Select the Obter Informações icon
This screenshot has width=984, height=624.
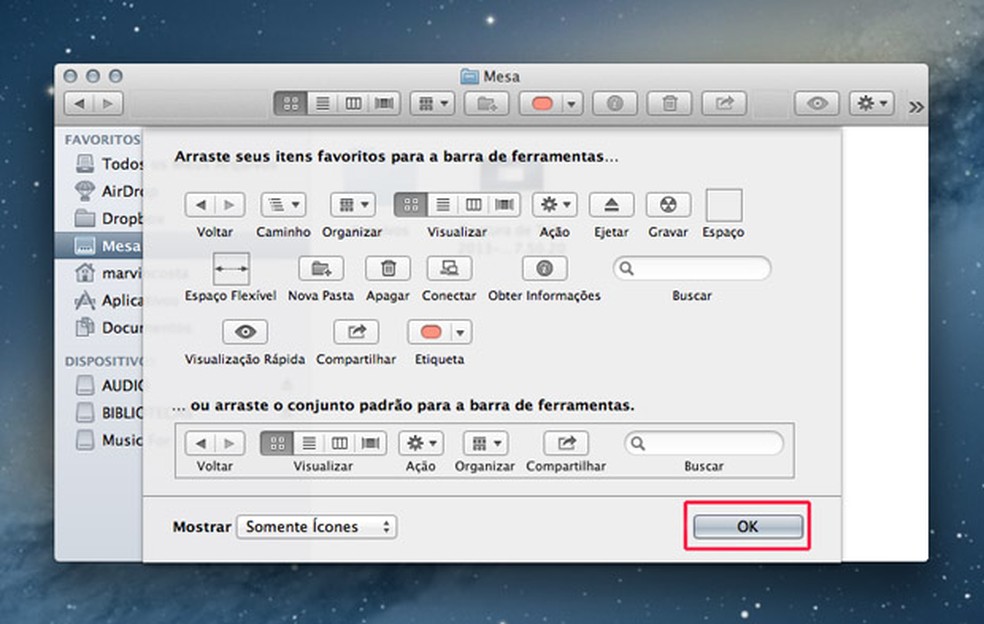(x=545, y=269)
